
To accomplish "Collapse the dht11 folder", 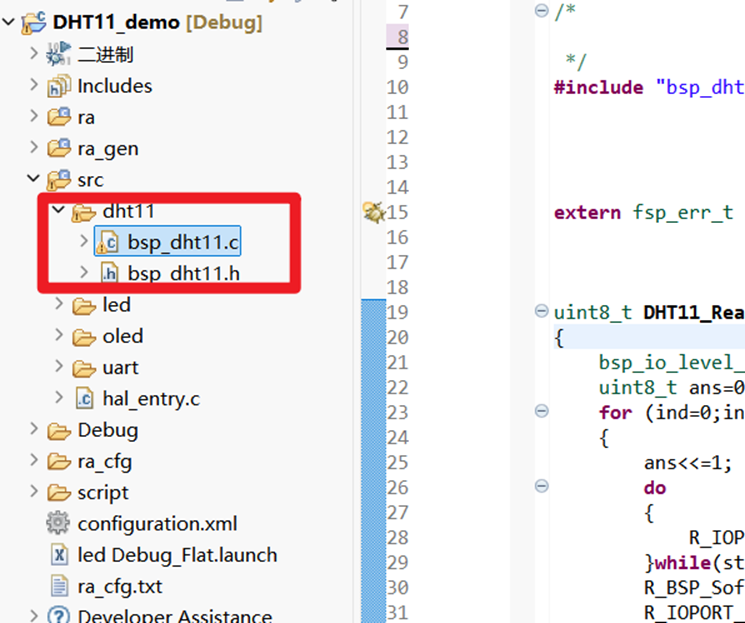I will [x=58, y=210].
